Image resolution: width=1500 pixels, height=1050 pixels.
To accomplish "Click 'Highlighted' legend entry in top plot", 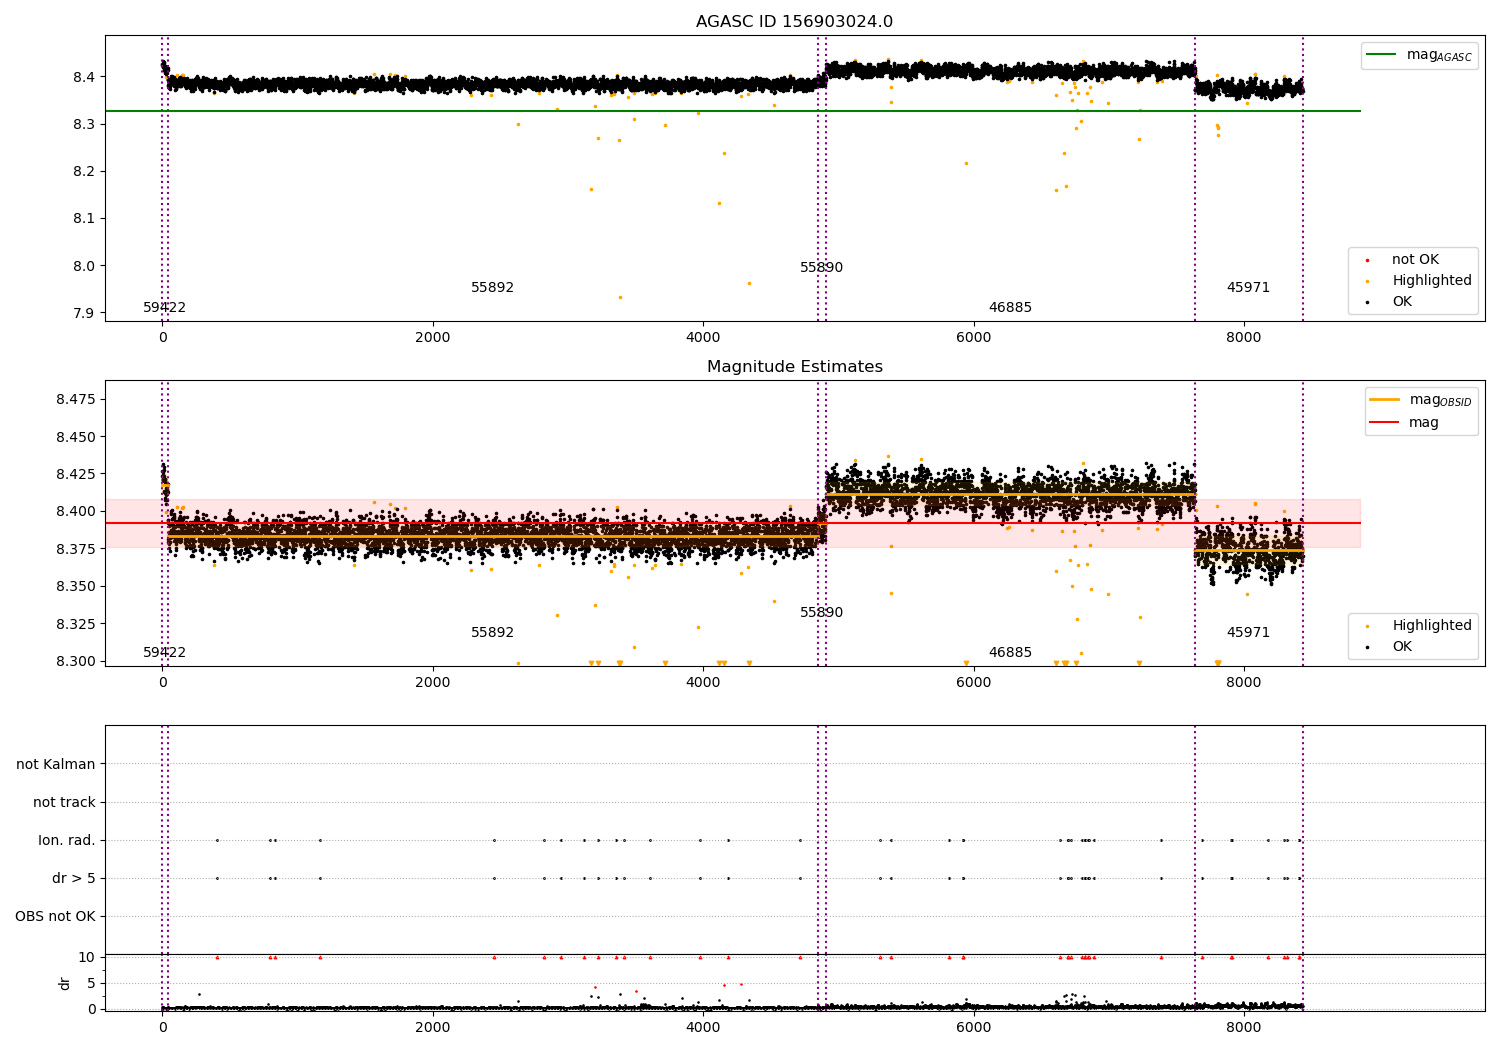I will point(1432,281).
